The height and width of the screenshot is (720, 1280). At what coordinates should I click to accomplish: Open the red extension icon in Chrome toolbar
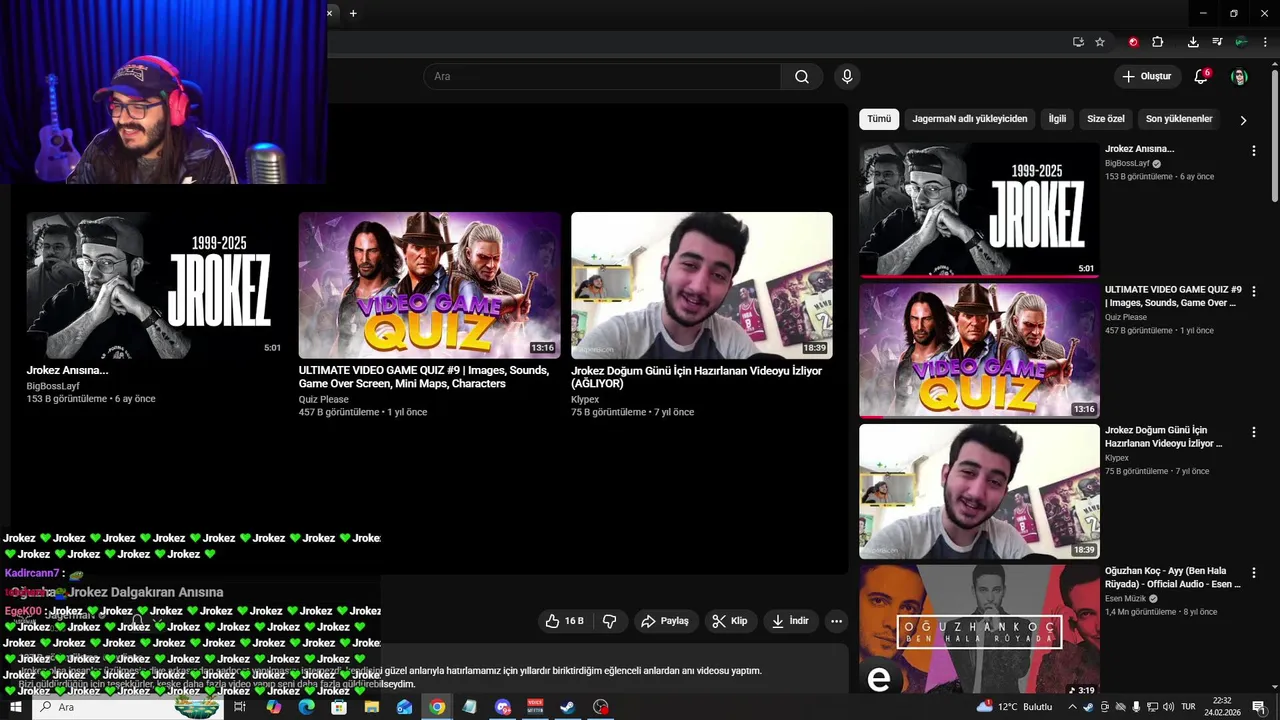[x=1133, y=42]
